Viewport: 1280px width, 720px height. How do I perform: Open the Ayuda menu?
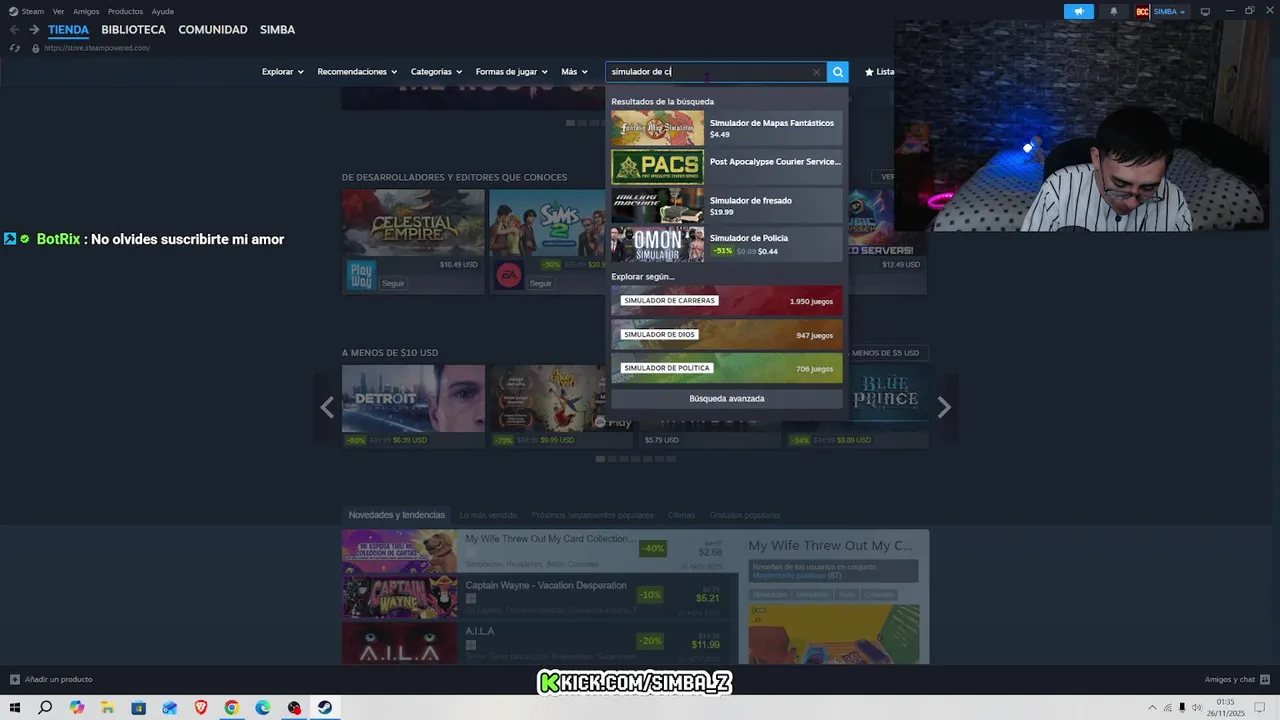162,11
